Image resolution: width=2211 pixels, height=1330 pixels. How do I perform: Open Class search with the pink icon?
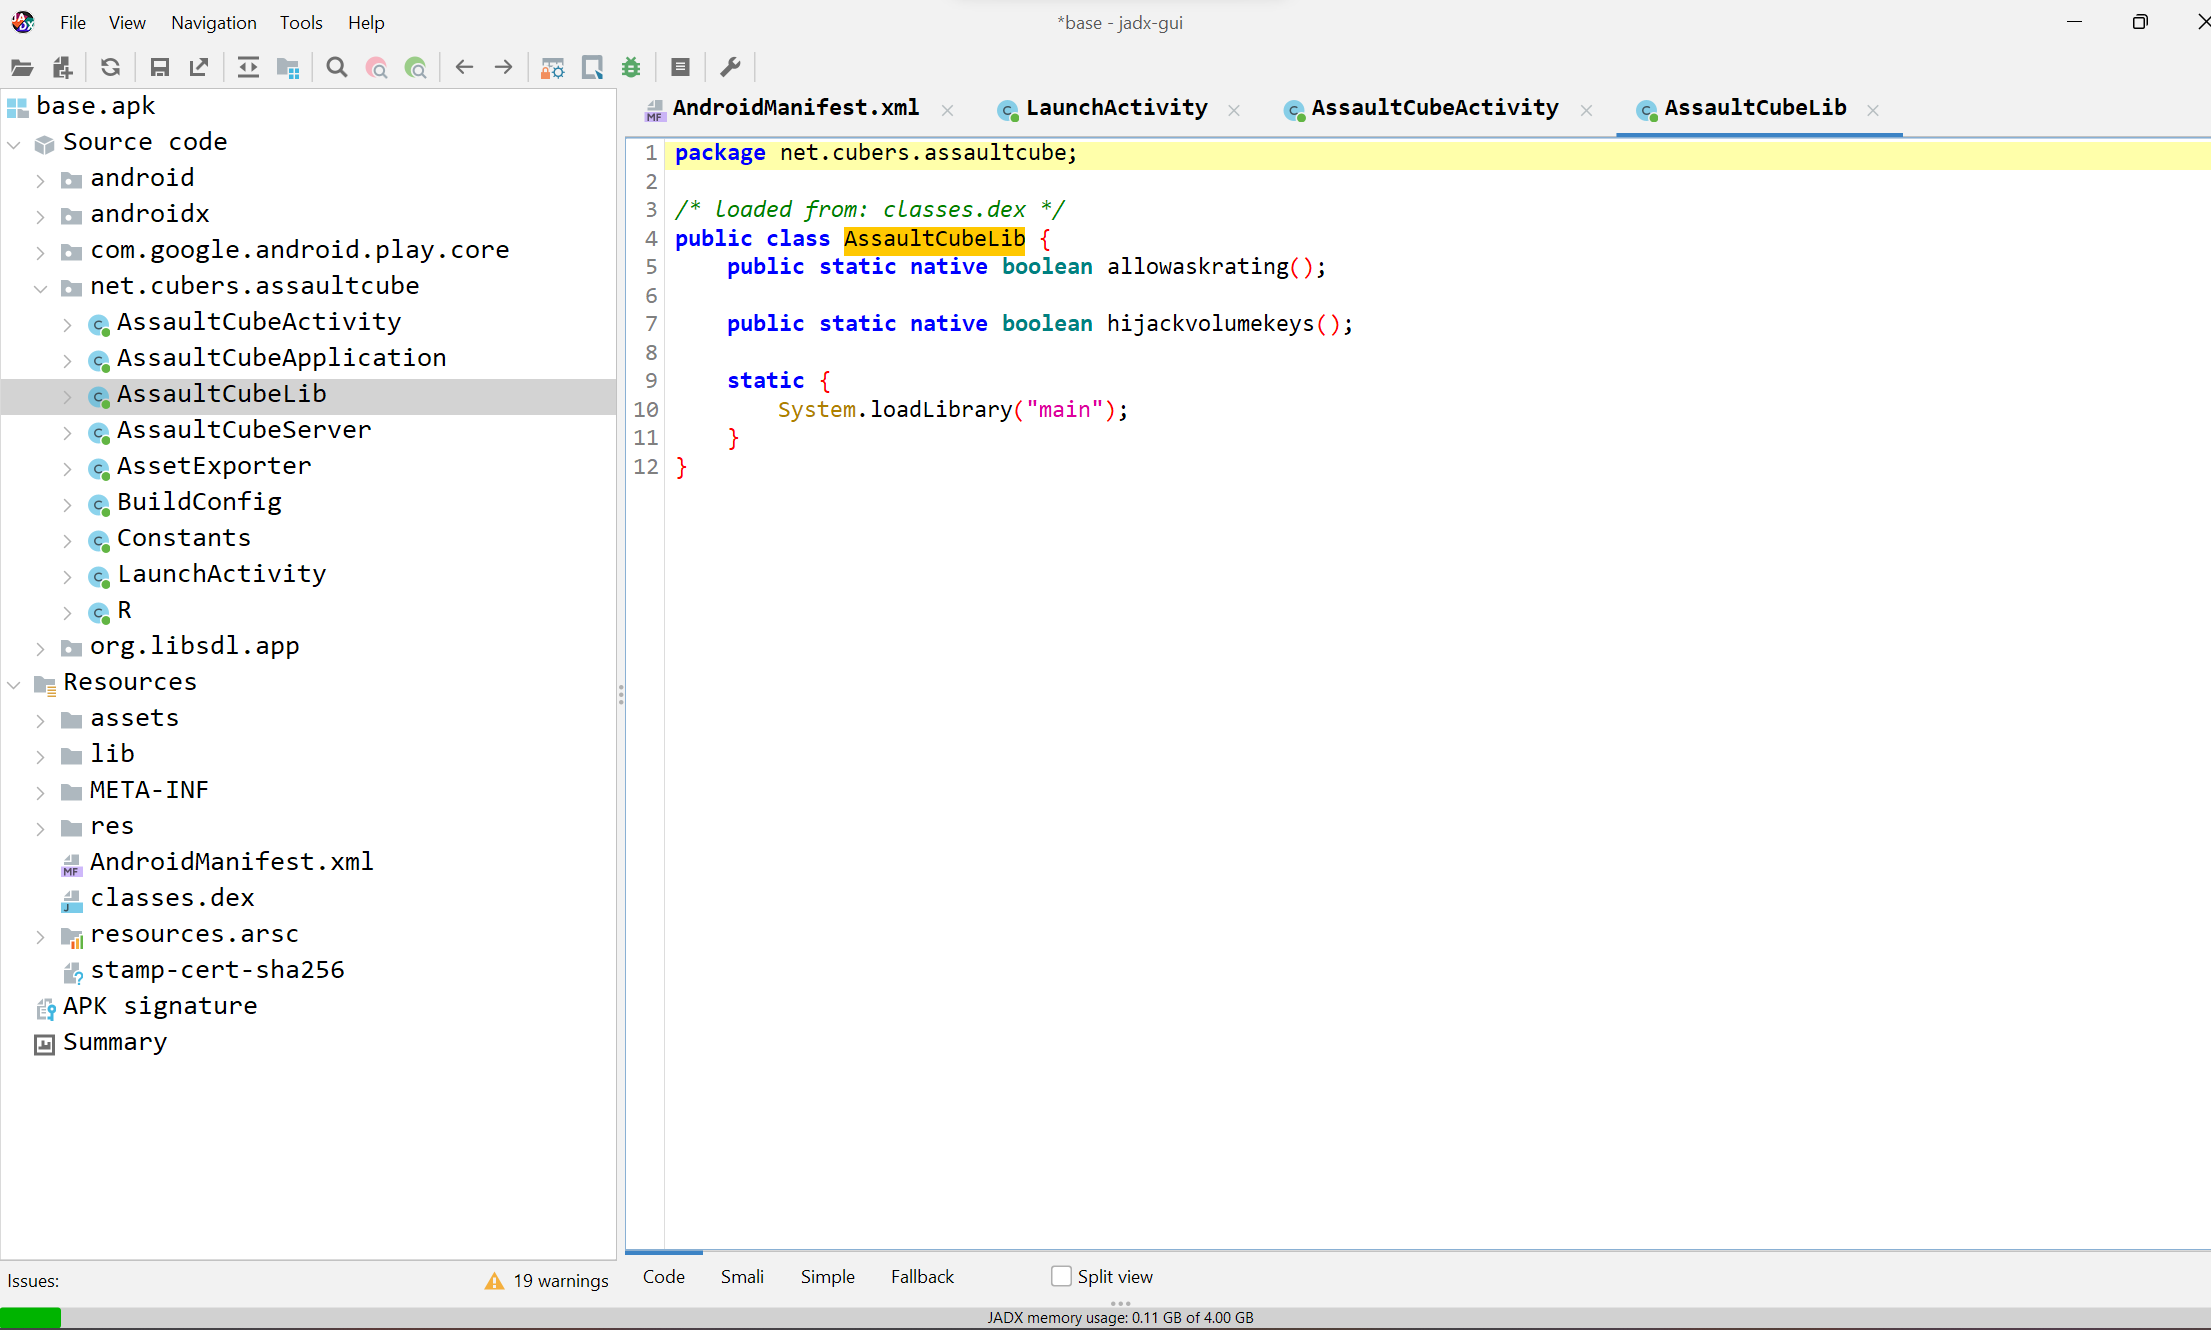point(377,68)
